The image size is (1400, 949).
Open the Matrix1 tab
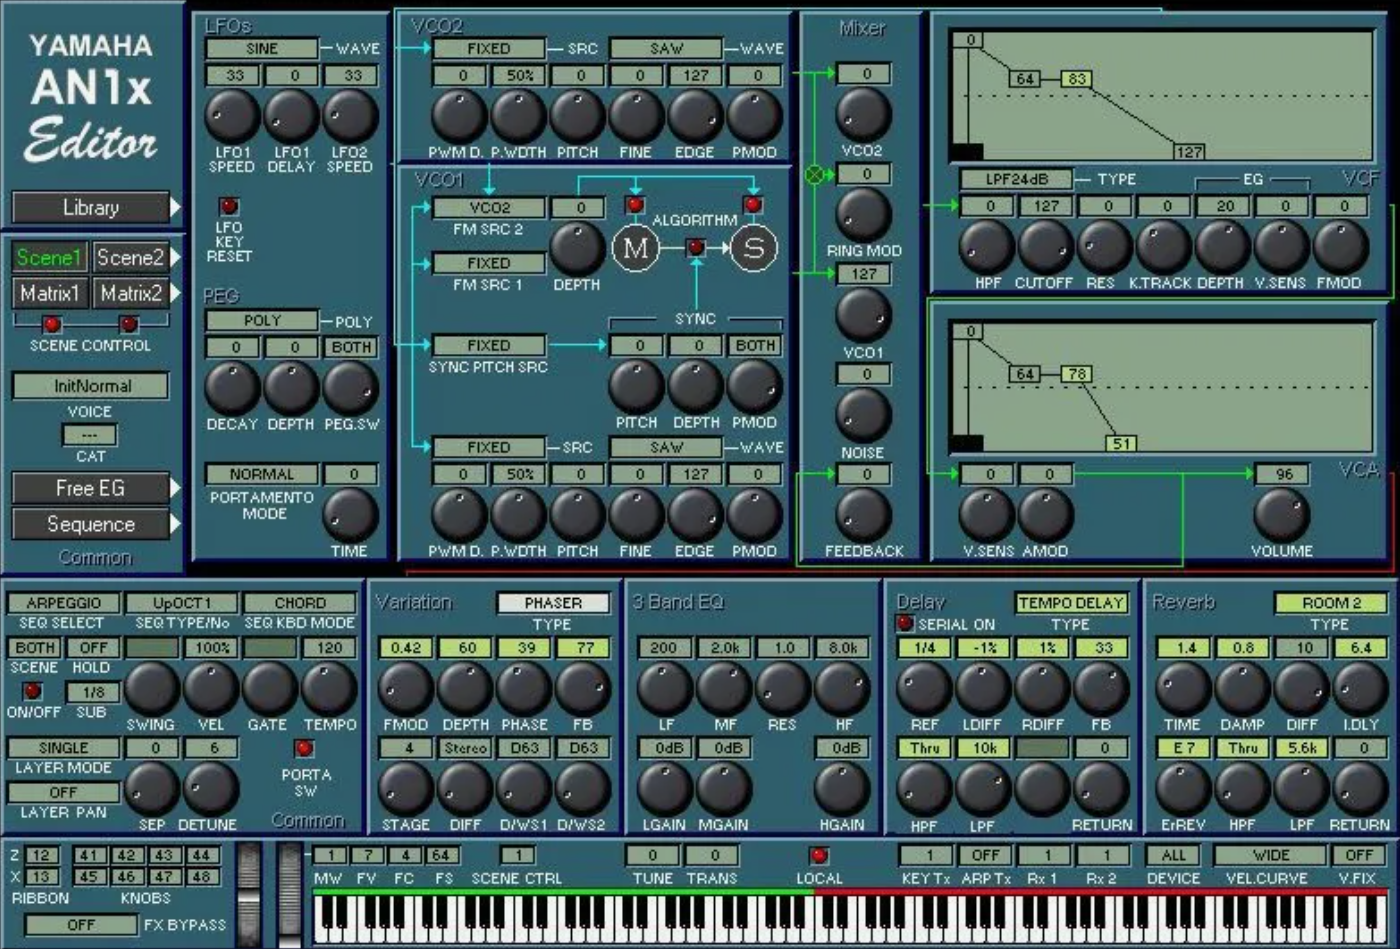pos(50,293)
